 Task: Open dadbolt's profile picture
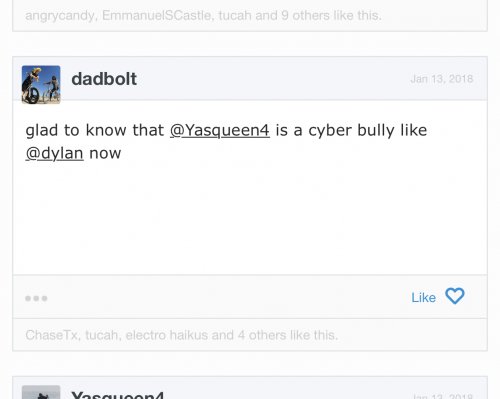coord(41,85)
